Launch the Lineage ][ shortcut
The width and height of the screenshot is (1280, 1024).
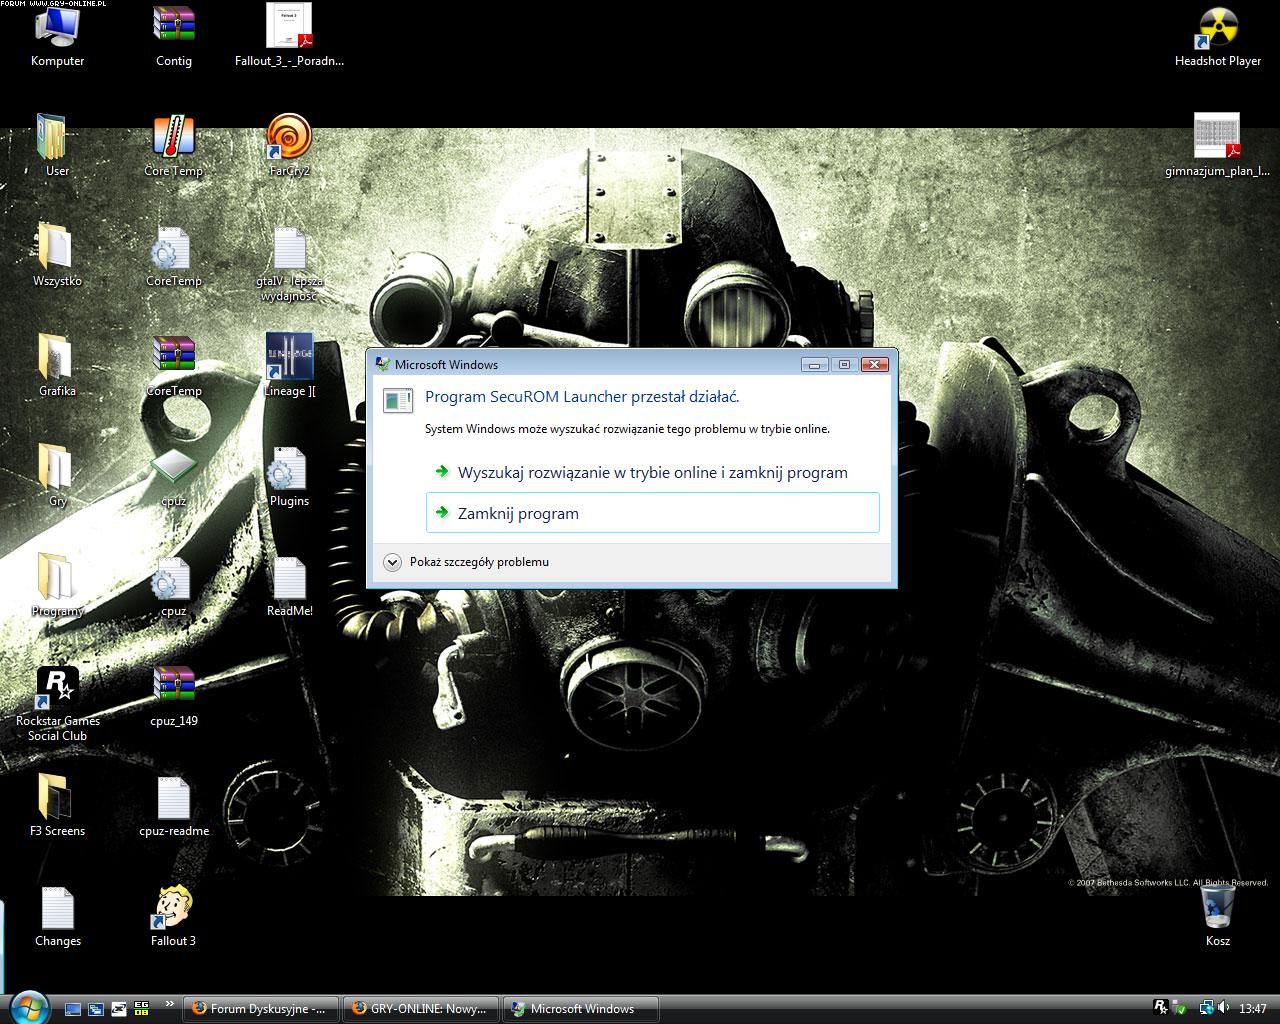tap(289, 366)
